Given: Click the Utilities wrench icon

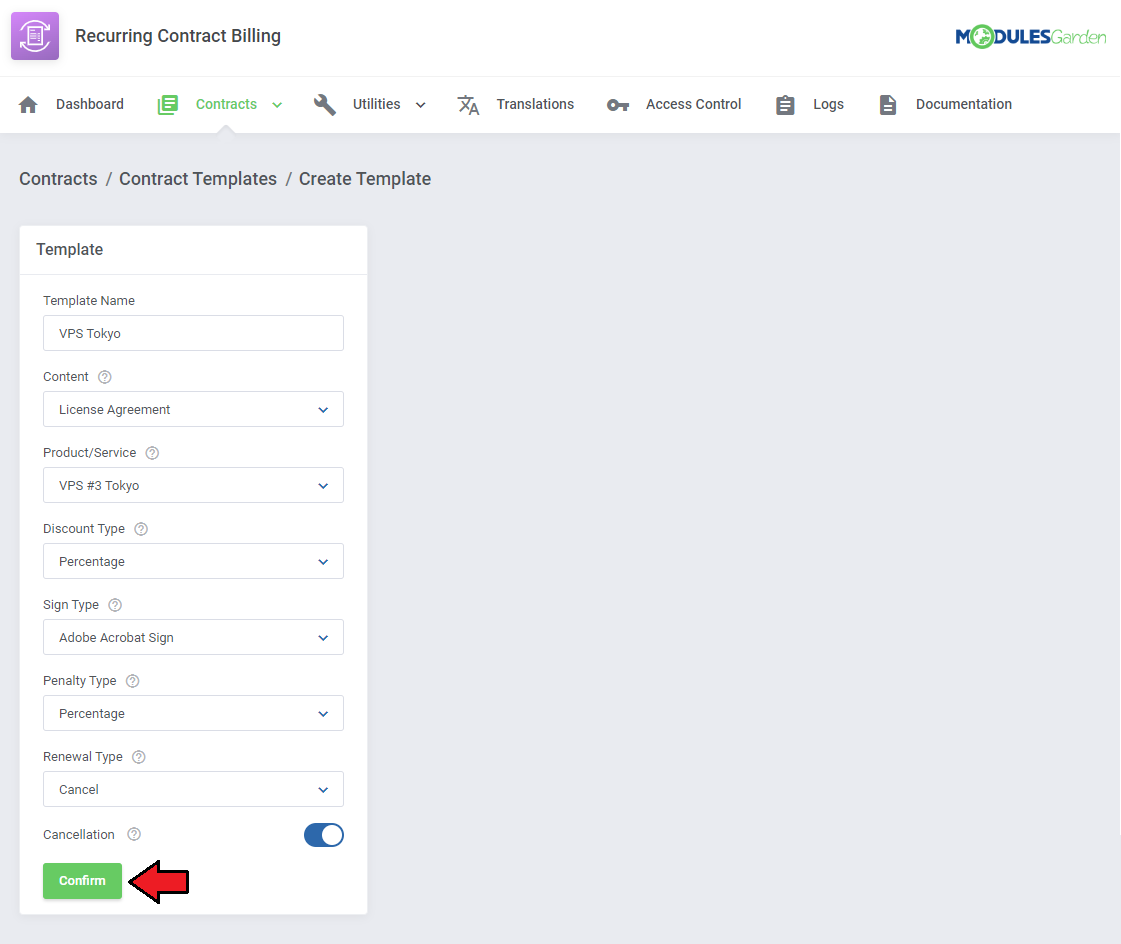Looking at the screenshot, I should [x=325, y=104].
